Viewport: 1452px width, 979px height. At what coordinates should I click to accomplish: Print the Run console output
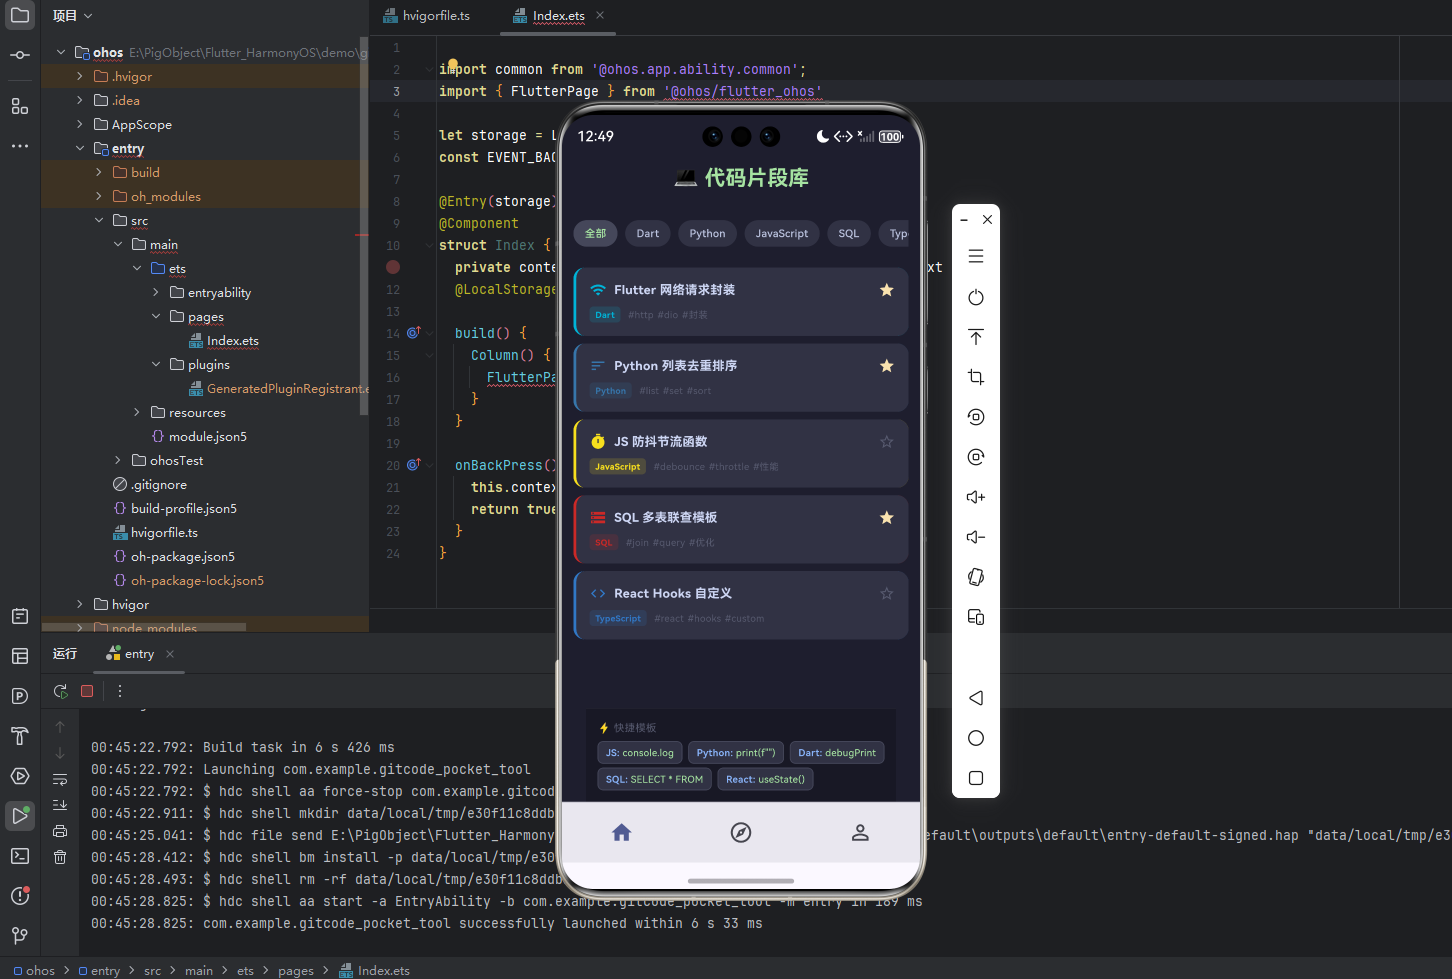pyautogui.click(x=60, y=831)
